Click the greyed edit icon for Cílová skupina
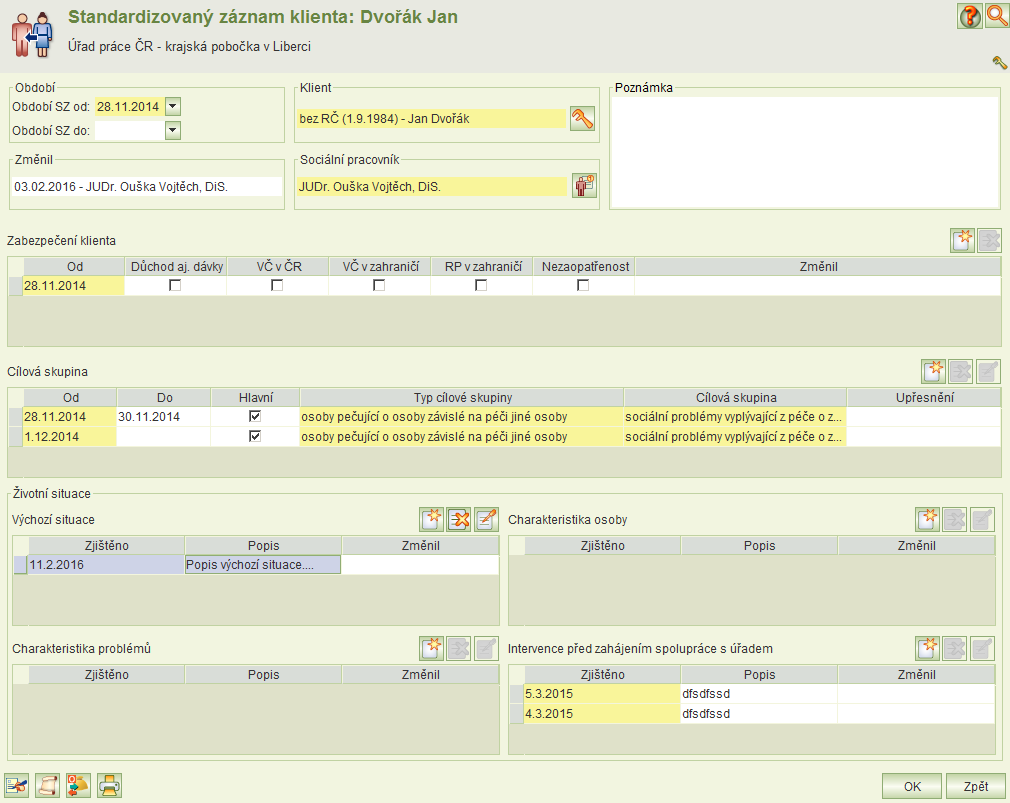The image size is (1010, 803). click(x=988, y=371)
